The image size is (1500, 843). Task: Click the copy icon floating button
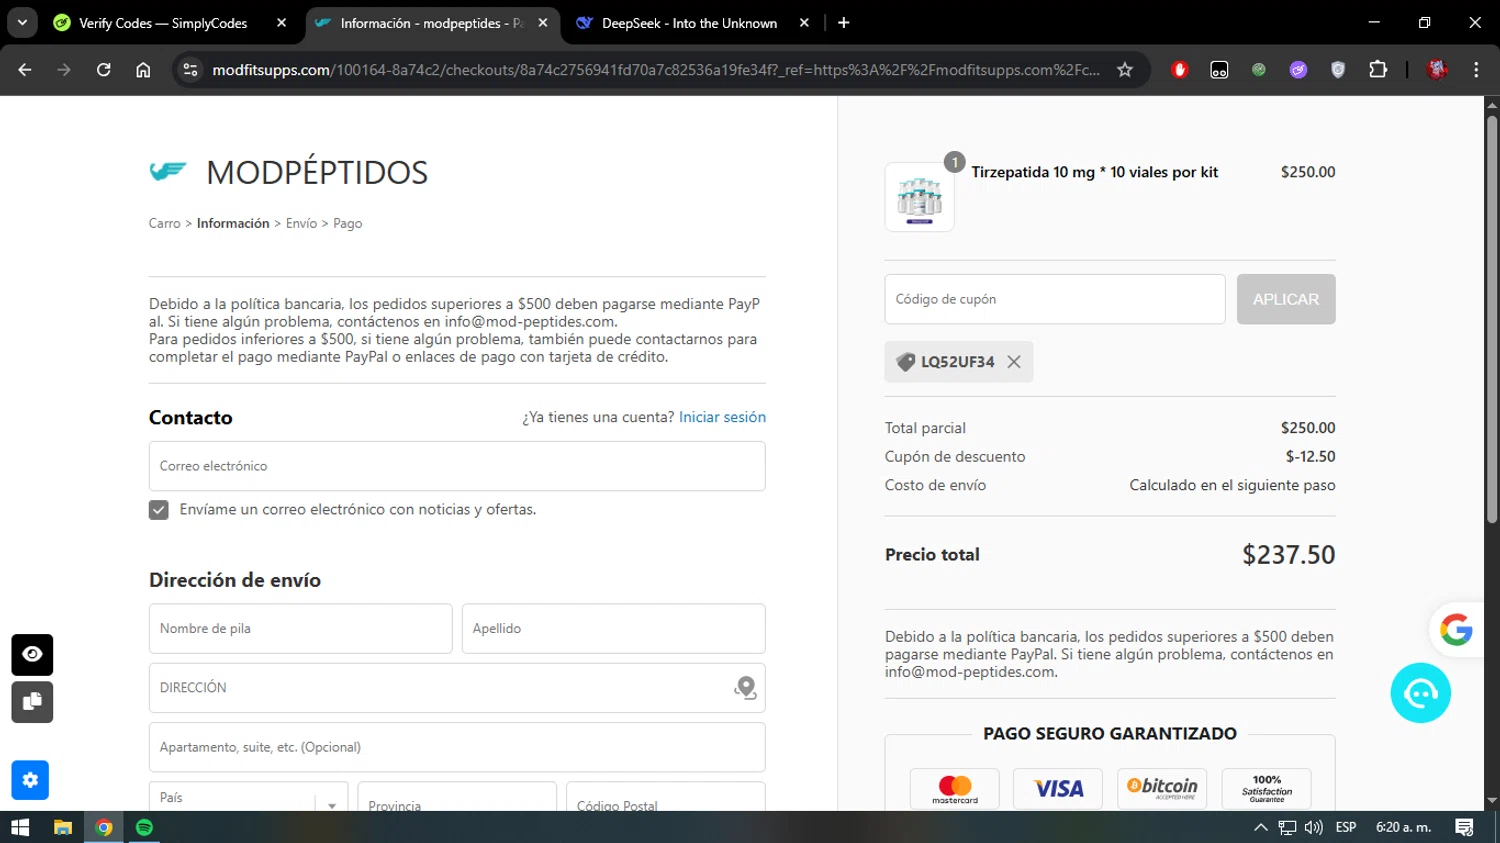[x=32, y=702]
